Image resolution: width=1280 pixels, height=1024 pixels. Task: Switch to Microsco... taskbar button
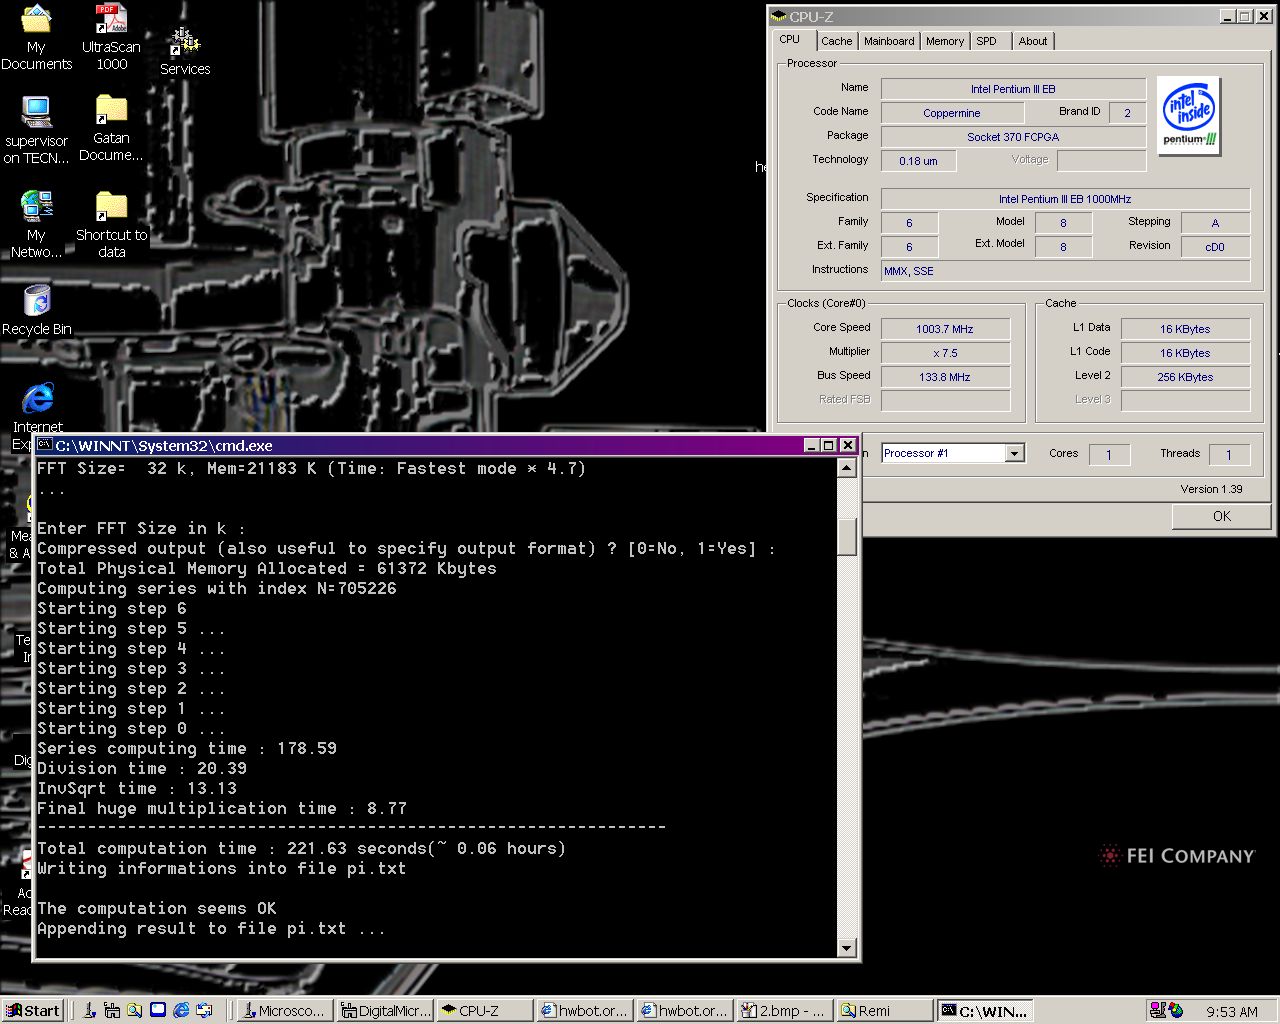[284, 1011]
